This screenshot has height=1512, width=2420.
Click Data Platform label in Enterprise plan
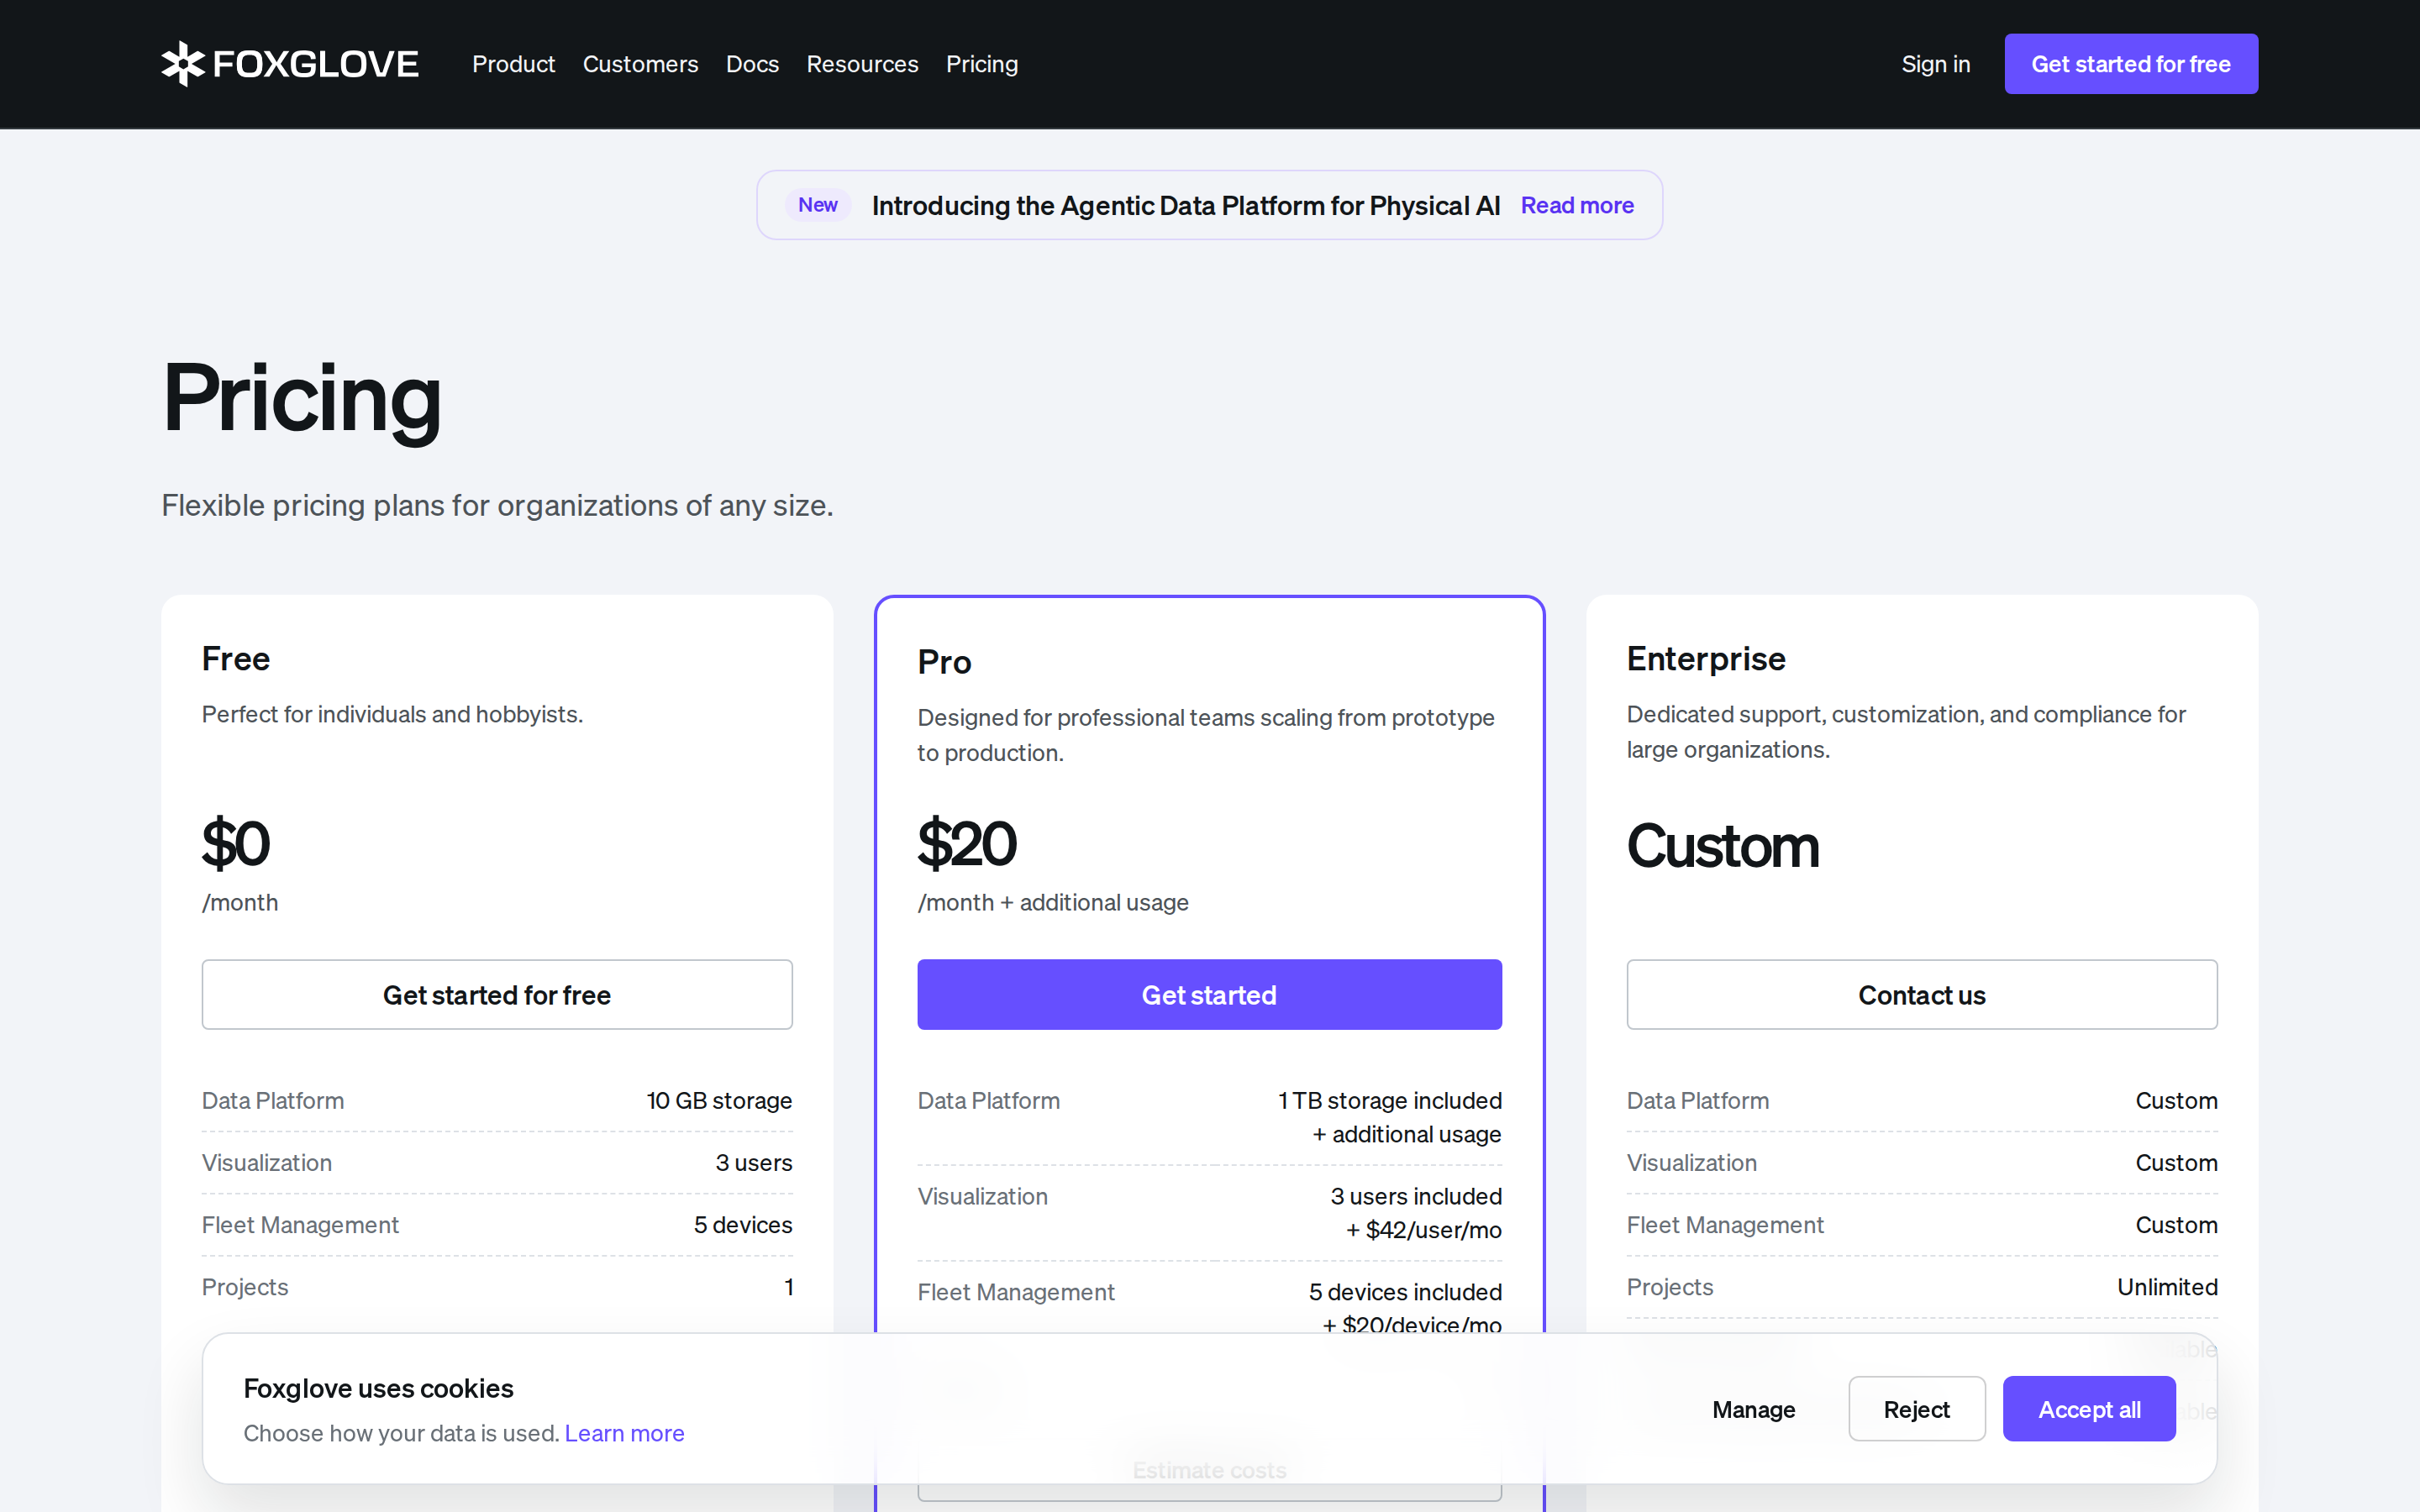(x=1697, y=1100)
